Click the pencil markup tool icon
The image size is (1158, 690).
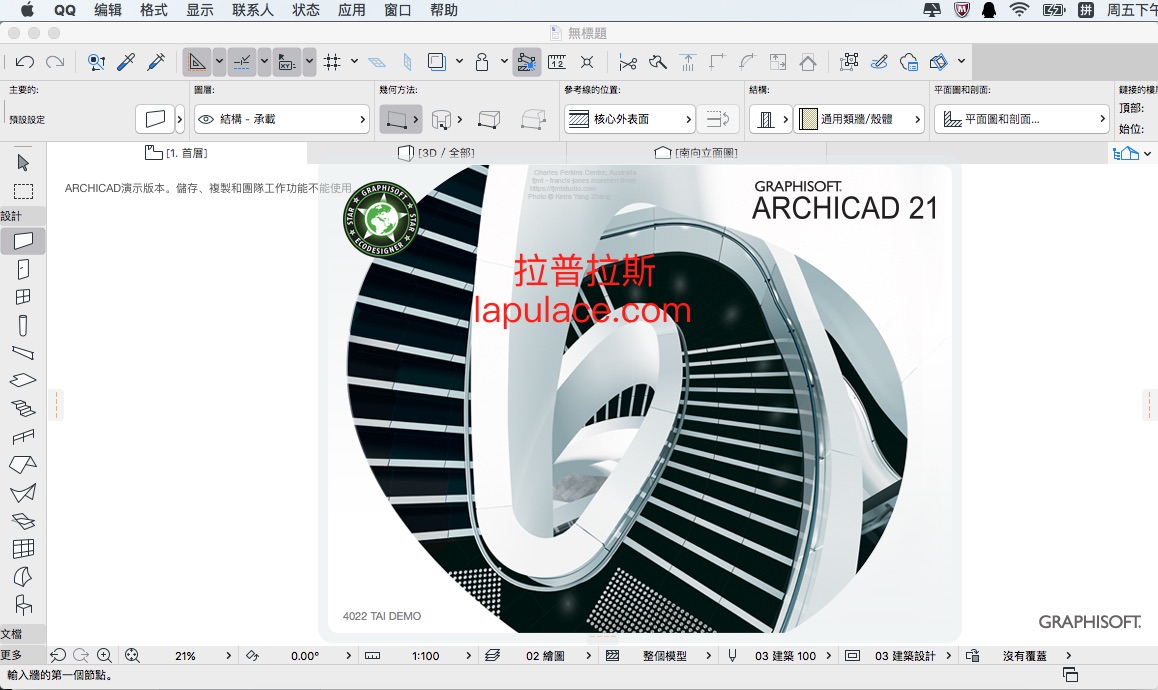pyautogui.click(x=879, y=62)
